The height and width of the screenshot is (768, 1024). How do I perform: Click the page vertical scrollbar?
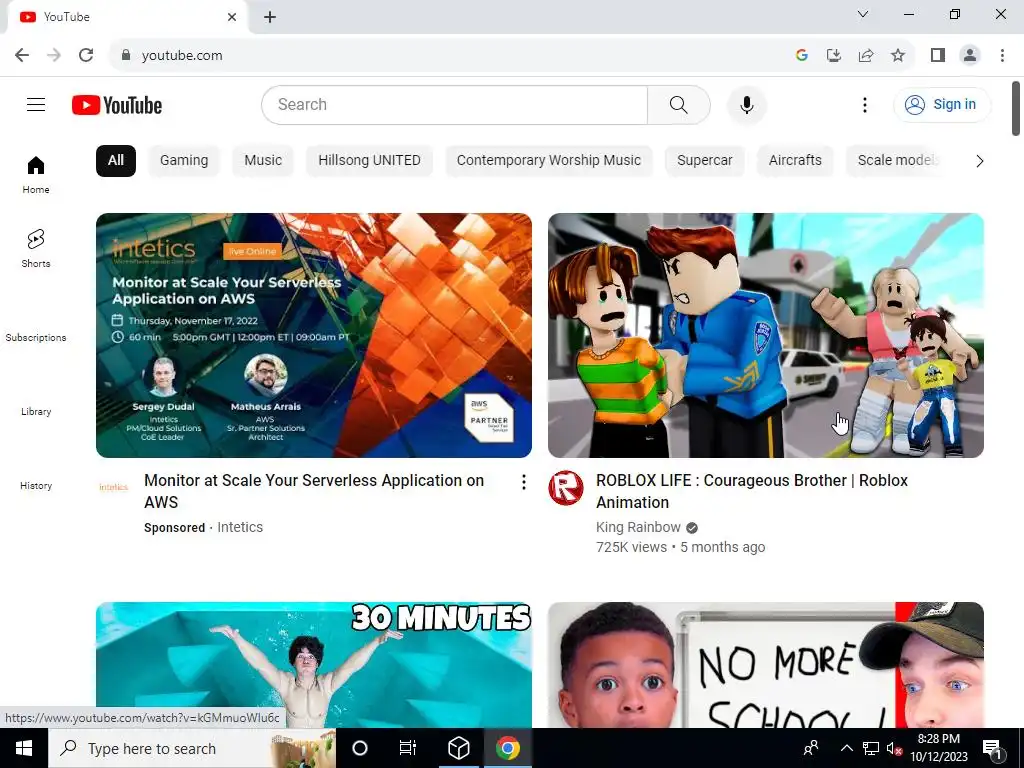coord(1016,108)
